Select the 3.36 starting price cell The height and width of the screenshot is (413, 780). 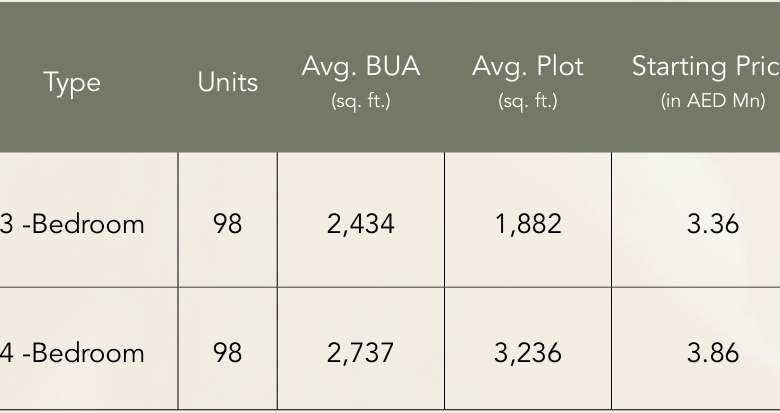tap(713, 224)
